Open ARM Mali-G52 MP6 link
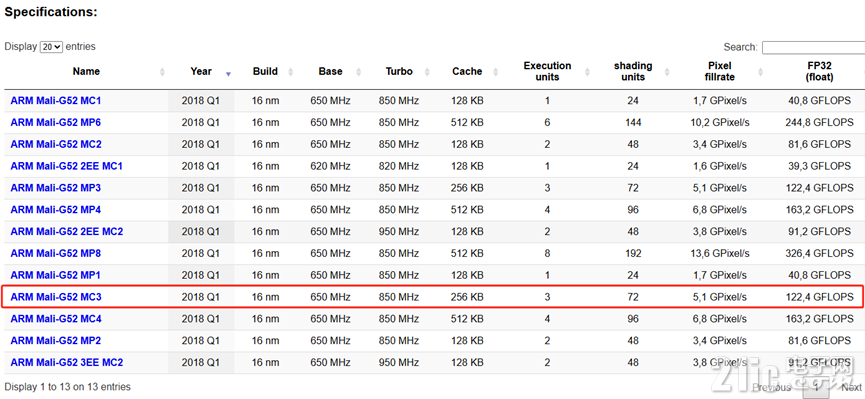 tap(56, 123)
